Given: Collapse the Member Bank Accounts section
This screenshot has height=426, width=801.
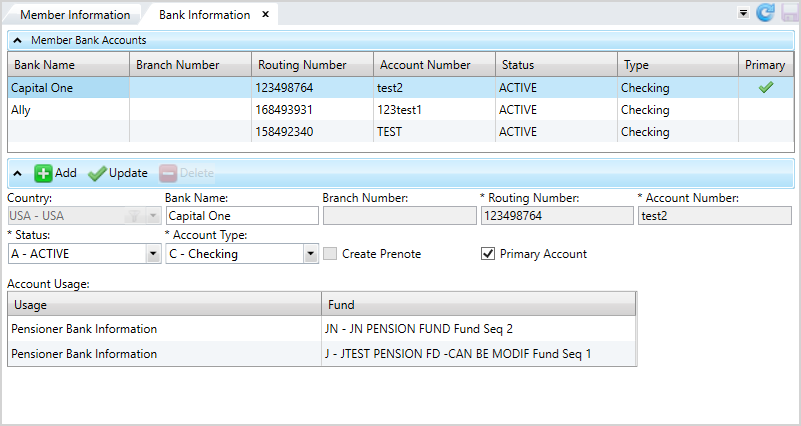Looking at the screenshot, I should coord(18,40).
